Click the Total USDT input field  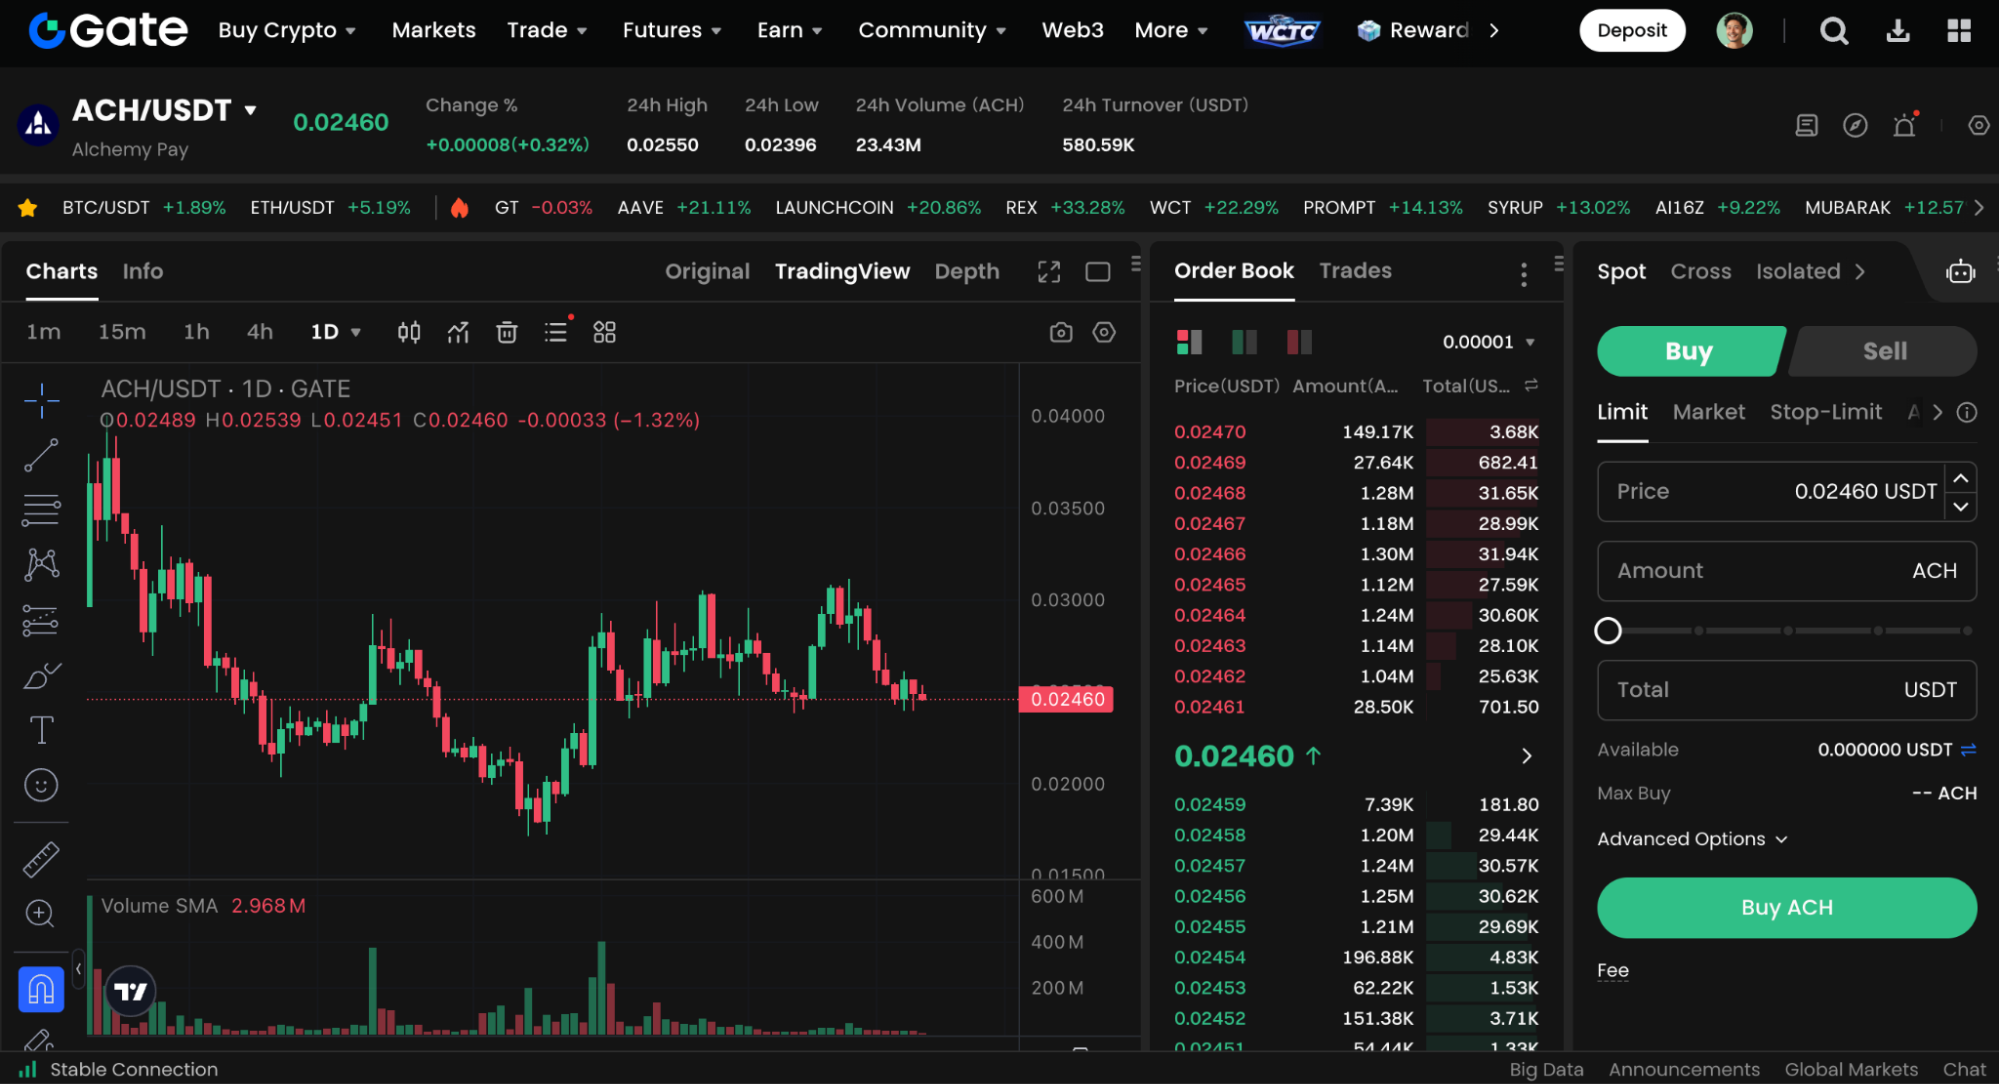point(1786,690)
